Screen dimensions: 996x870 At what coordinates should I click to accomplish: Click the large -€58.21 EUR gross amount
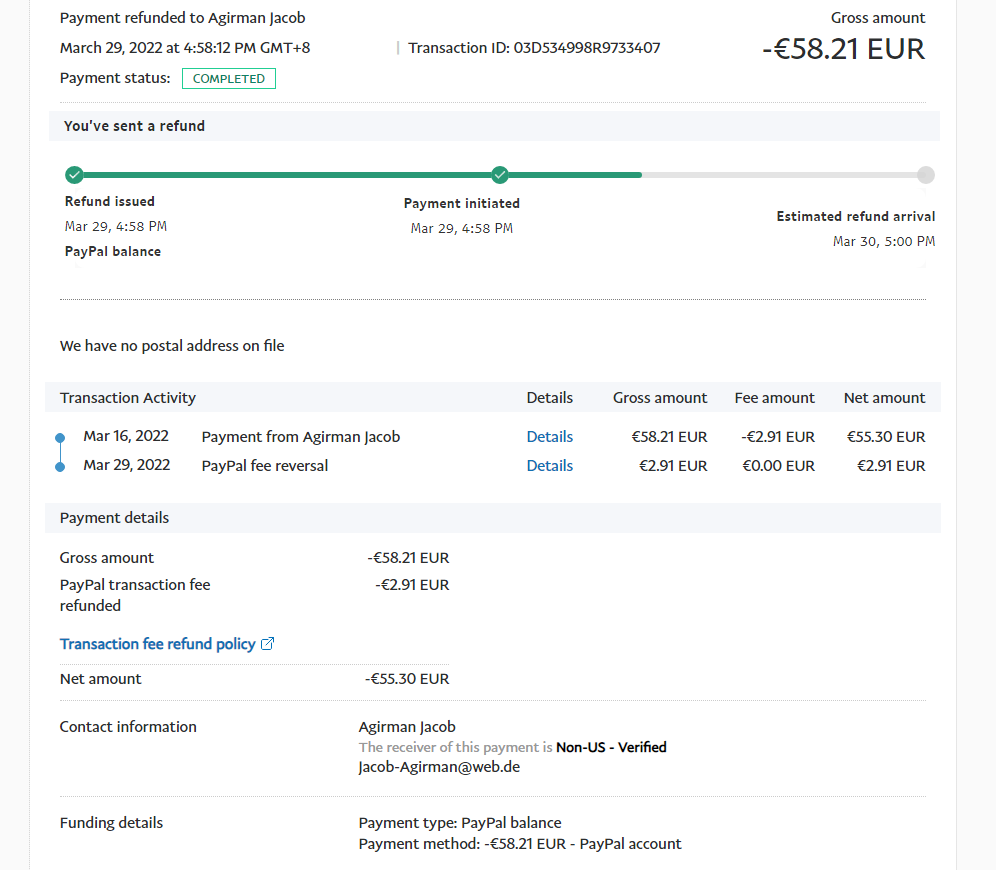pos(843,49)
